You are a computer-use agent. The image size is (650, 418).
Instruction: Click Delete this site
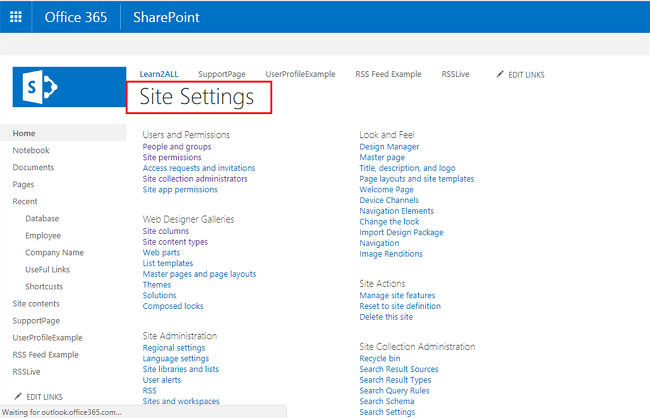(x=386, y=317)
